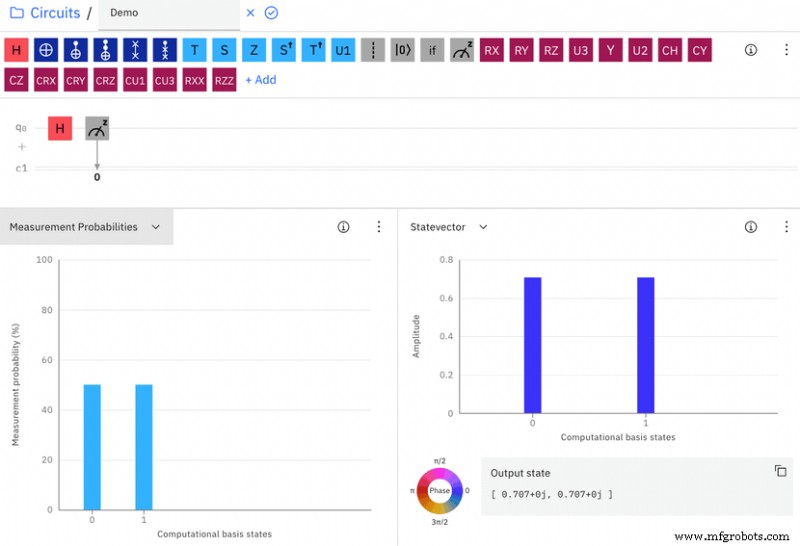Edit the Demo circuit name field
This screenshot has height=546, width=800.
click(168, 13)
